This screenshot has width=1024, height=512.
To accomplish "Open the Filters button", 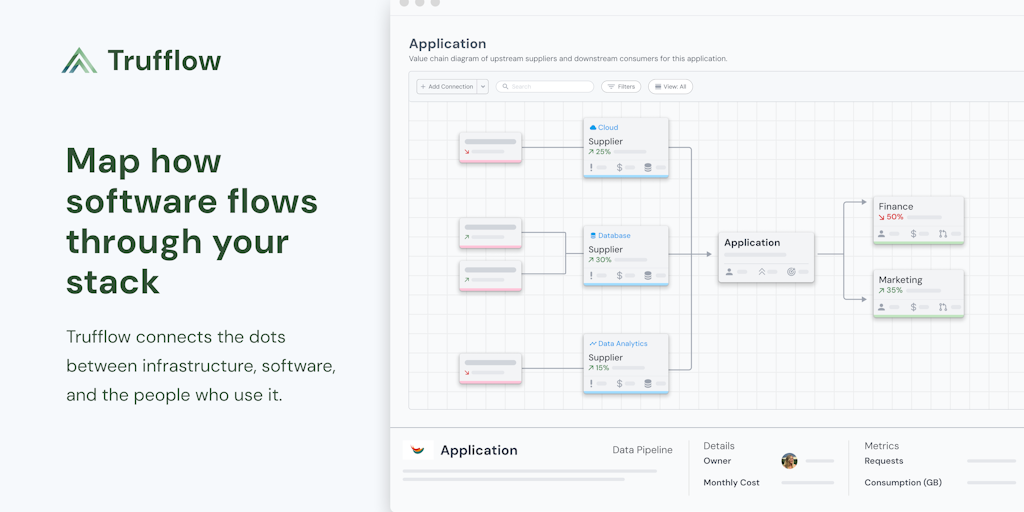I will [621, 87].
